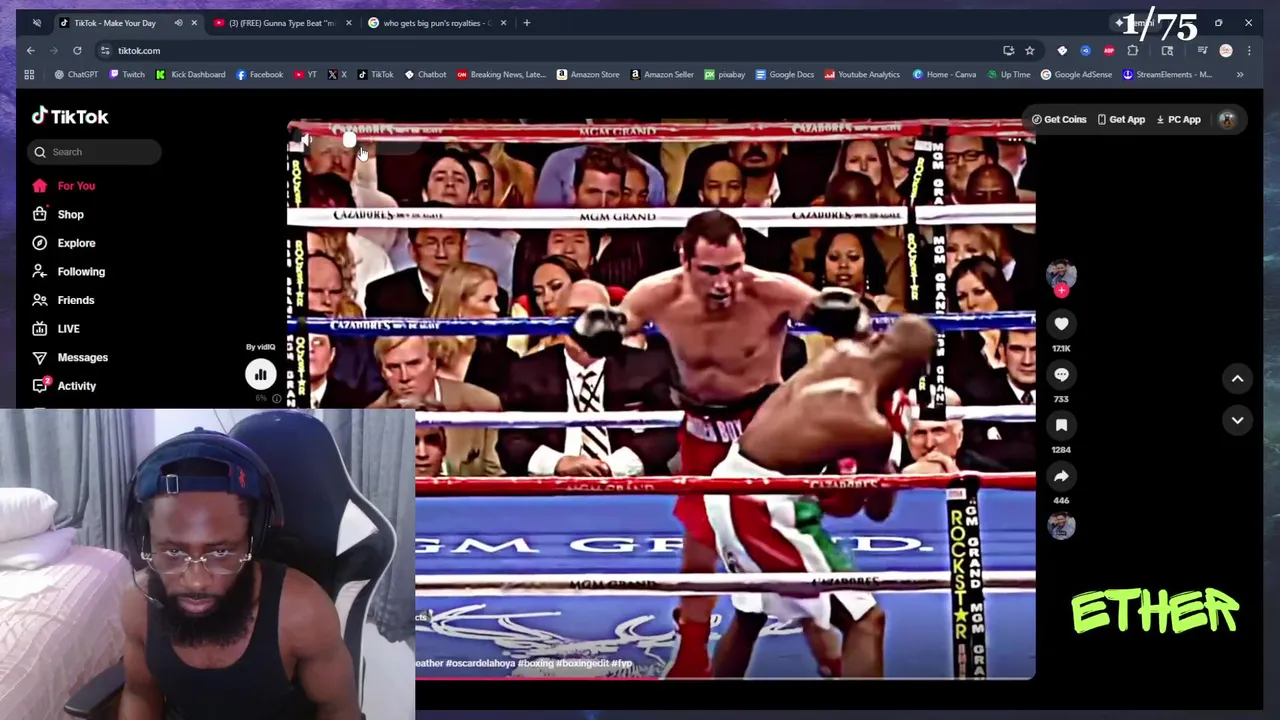Open the TikTok profile avatar menu
Image resolution: width=1280 pixels, height=720 pixels.
pyautogui.click(x=1227, y=119)
